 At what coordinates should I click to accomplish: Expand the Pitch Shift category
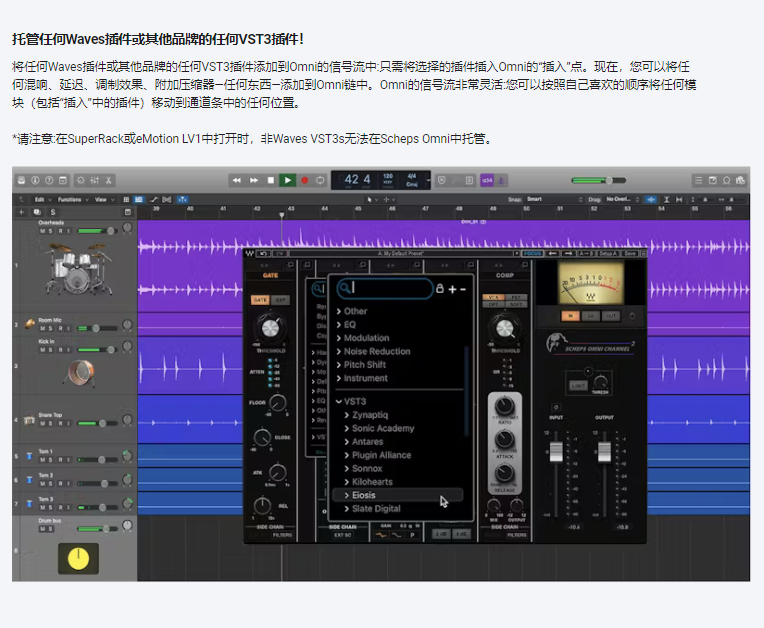[361, 364]
